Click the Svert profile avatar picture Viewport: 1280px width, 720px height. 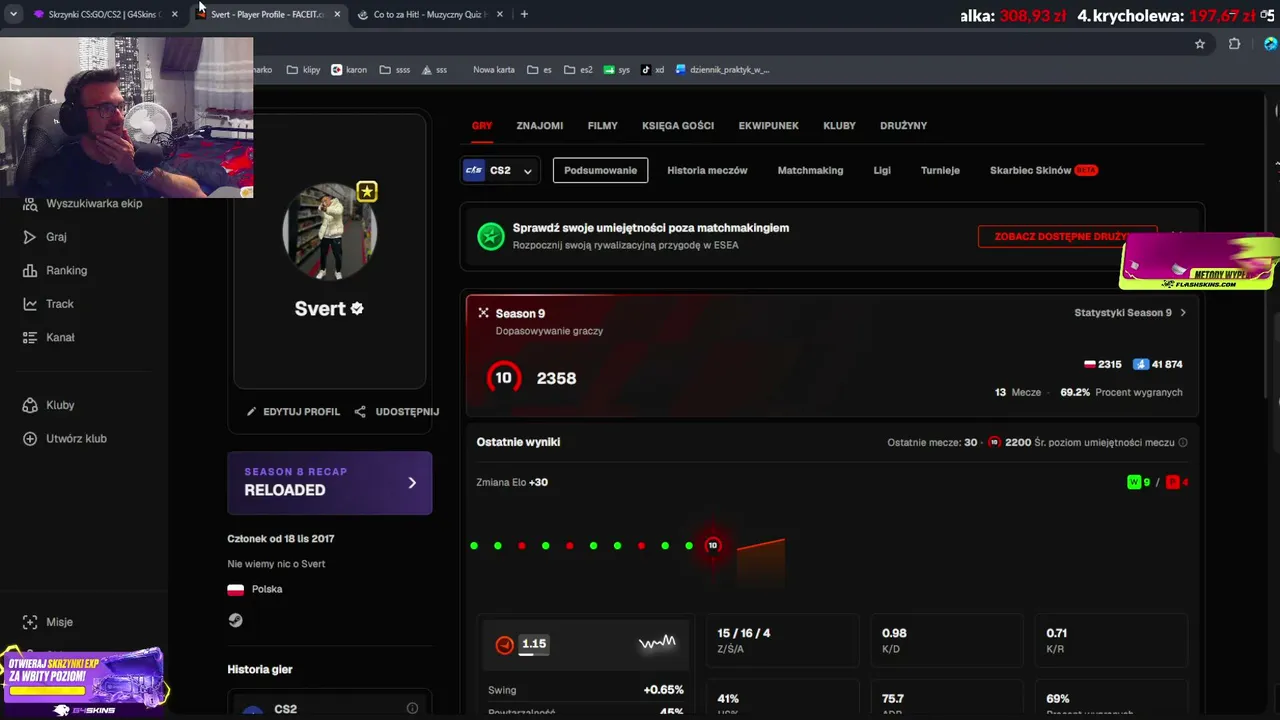(330, 232)
